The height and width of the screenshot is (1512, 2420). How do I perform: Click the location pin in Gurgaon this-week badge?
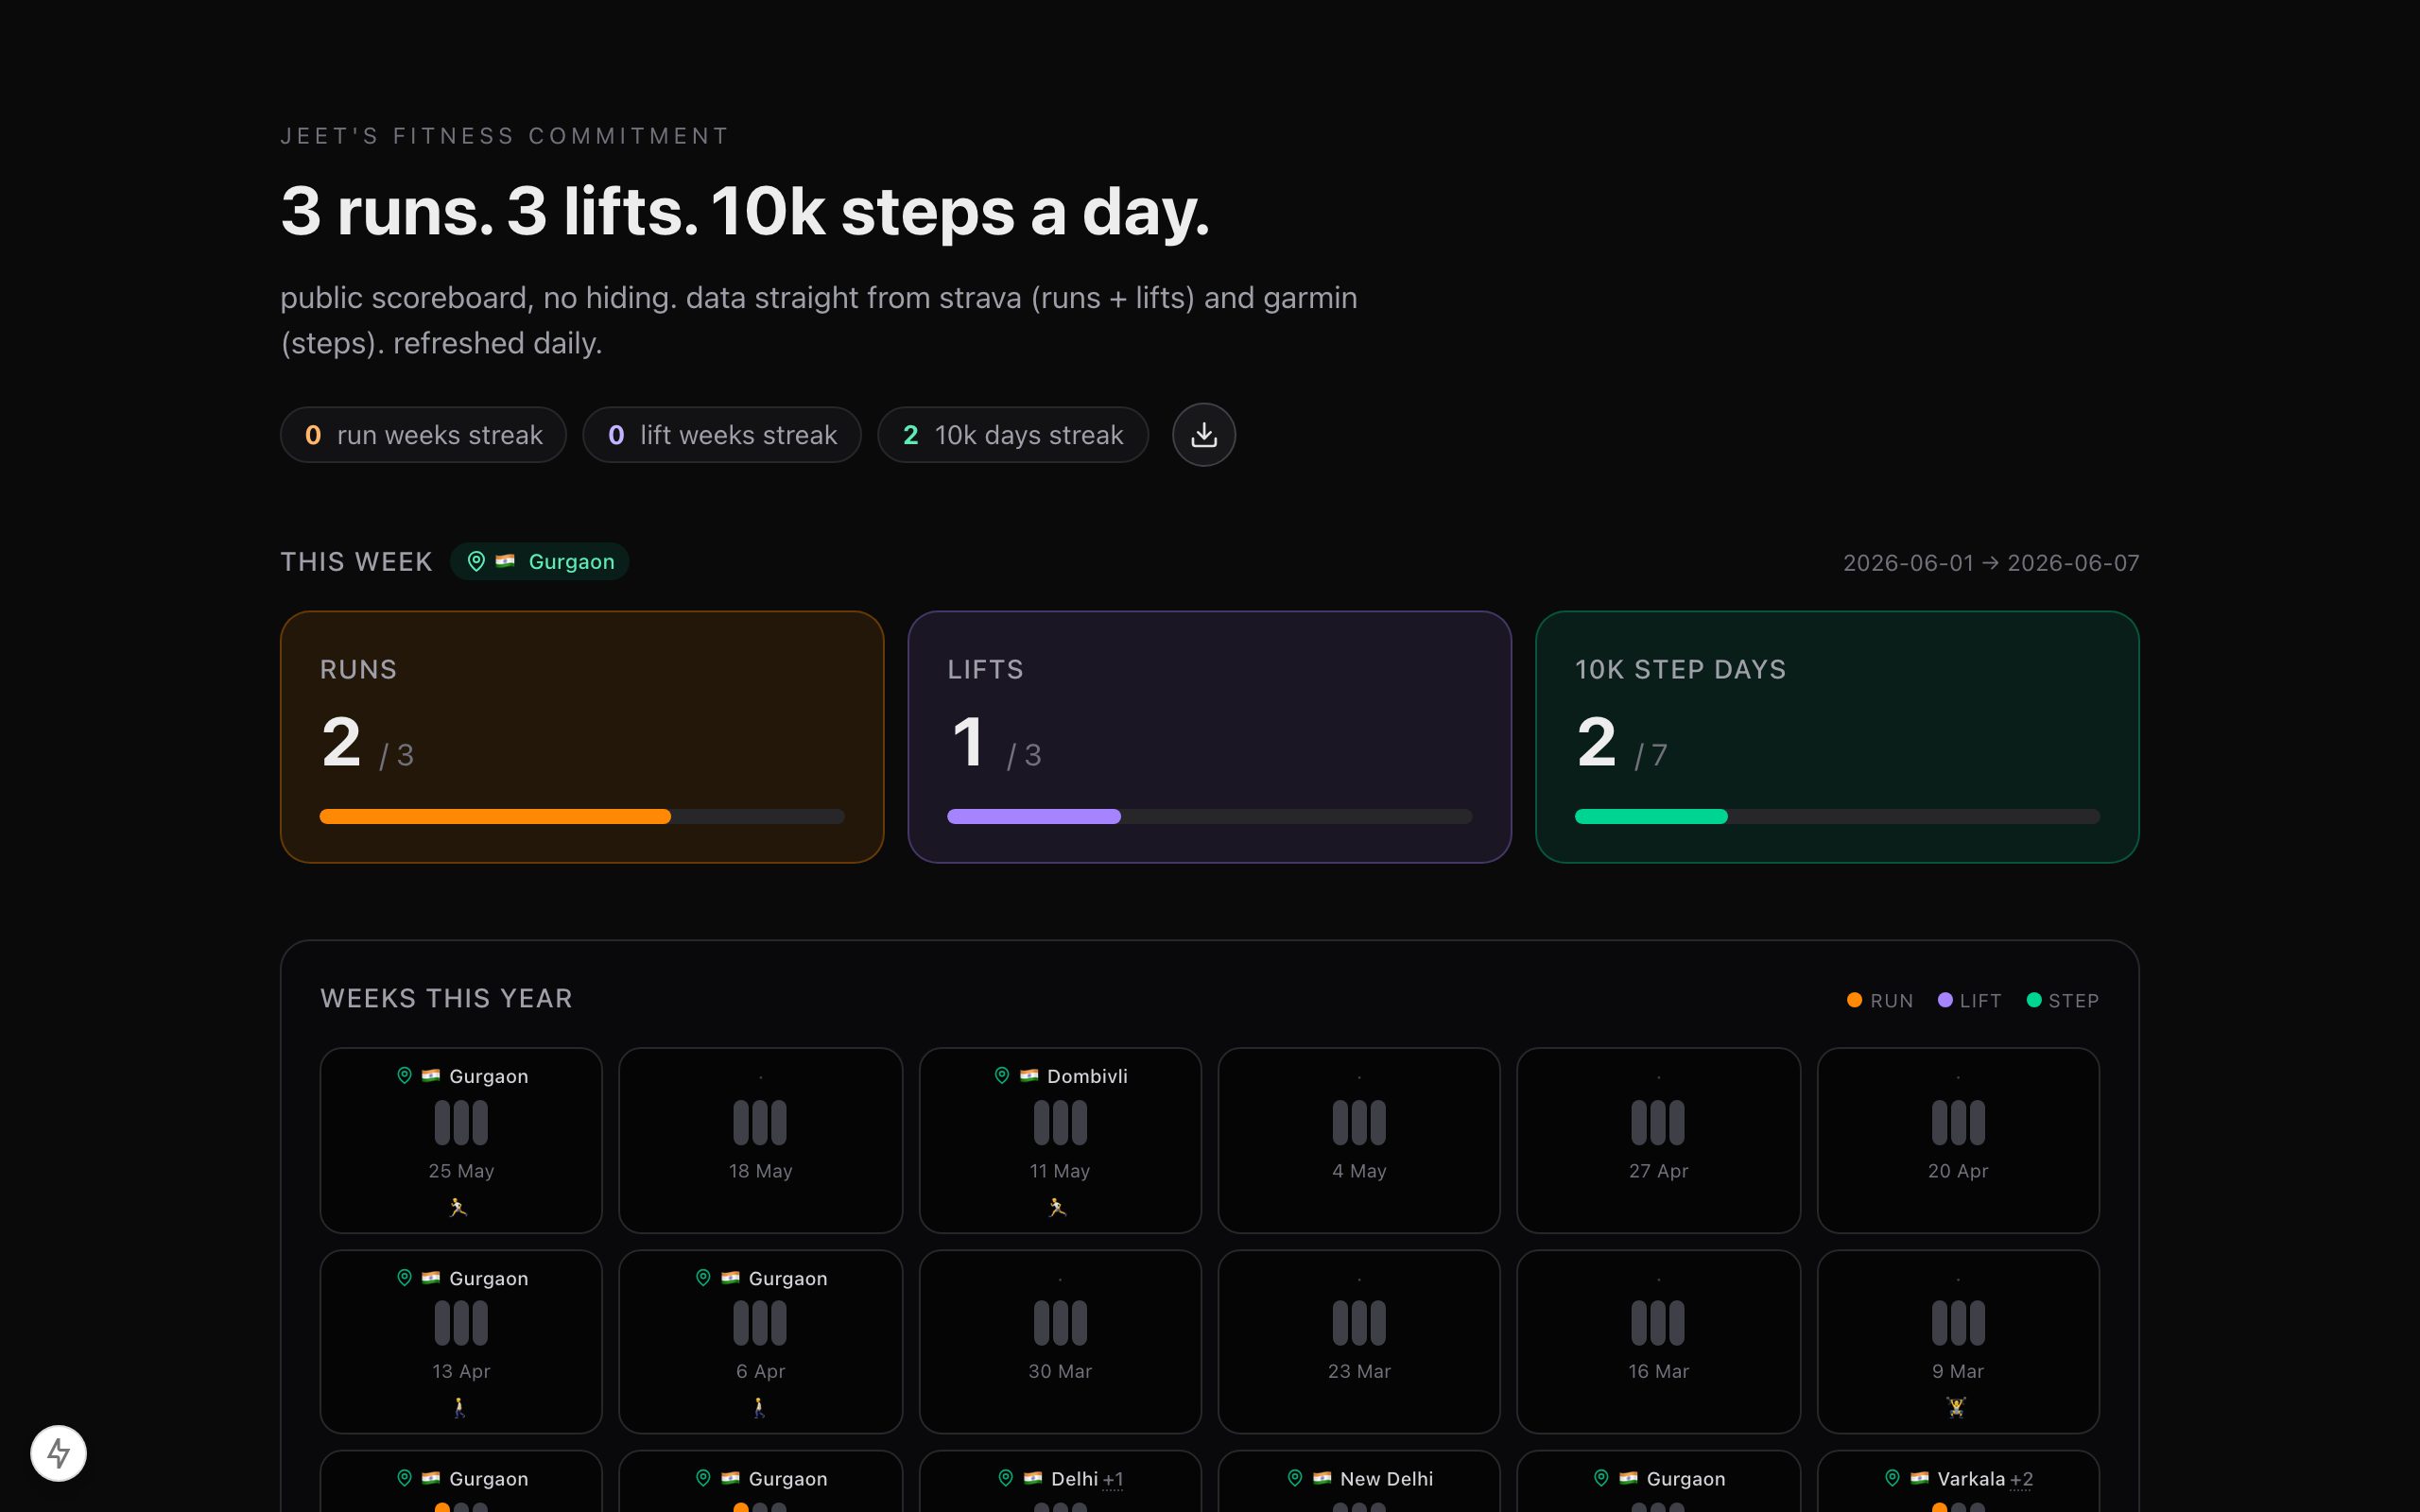click(x=477, y=562)
